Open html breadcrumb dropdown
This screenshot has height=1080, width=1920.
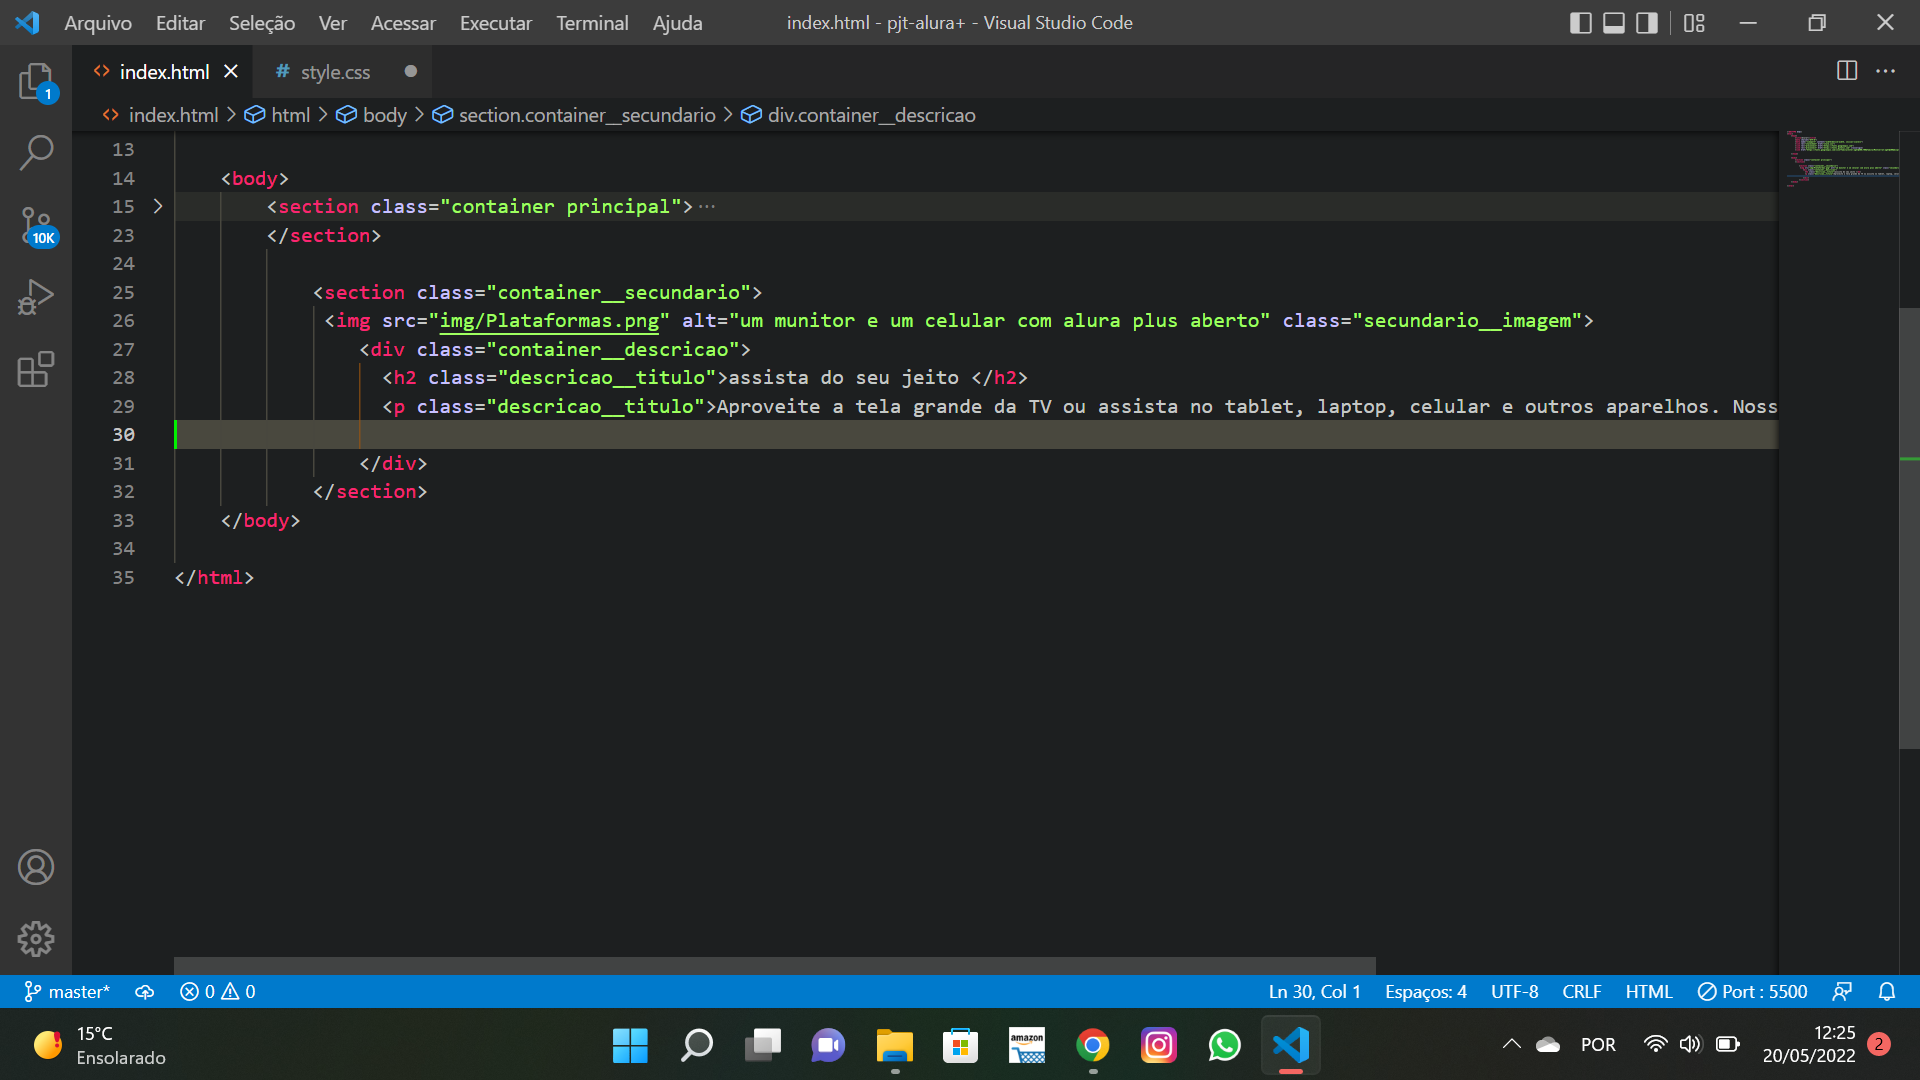pos(278,115)
